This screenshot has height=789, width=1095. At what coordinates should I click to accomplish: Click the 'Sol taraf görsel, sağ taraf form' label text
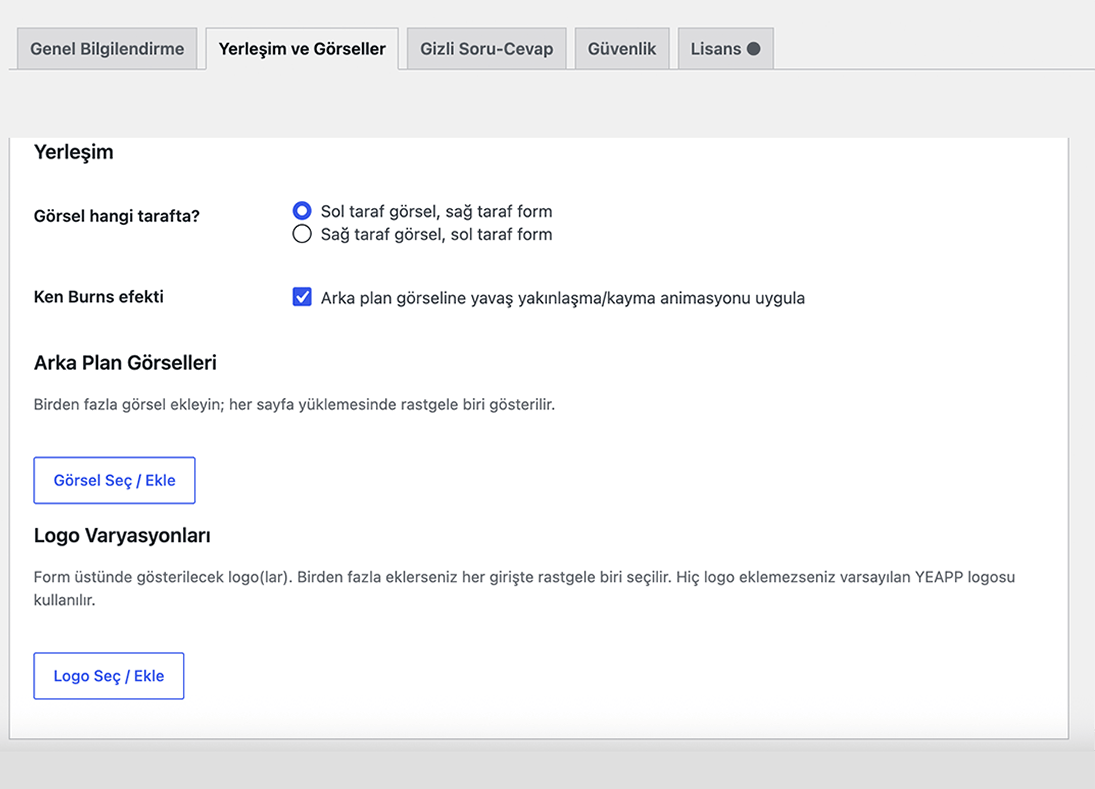click(x=436, y=212)
